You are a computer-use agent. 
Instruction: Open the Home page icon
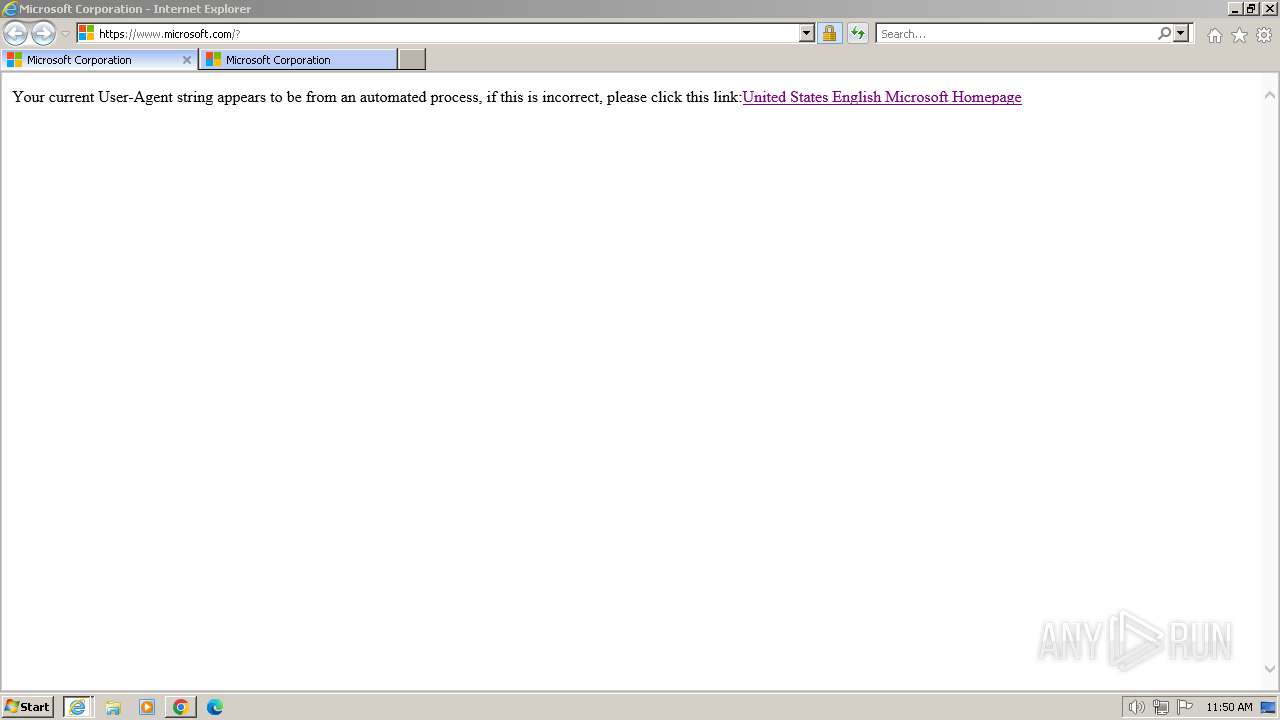tap(1214, 35)
